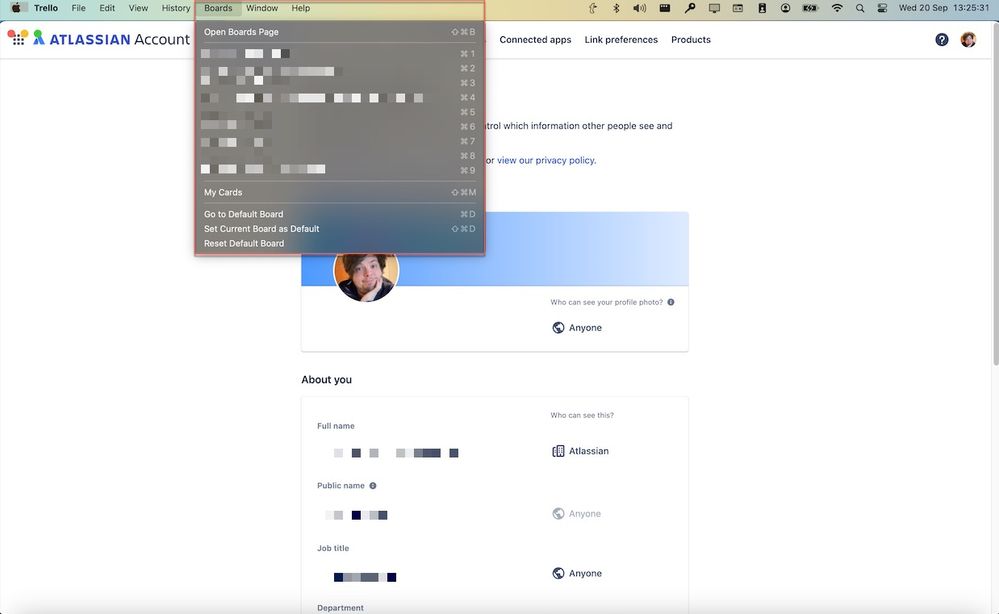
Task: Click the building icon next to Atlassian
Action: [x=558, y=451]
